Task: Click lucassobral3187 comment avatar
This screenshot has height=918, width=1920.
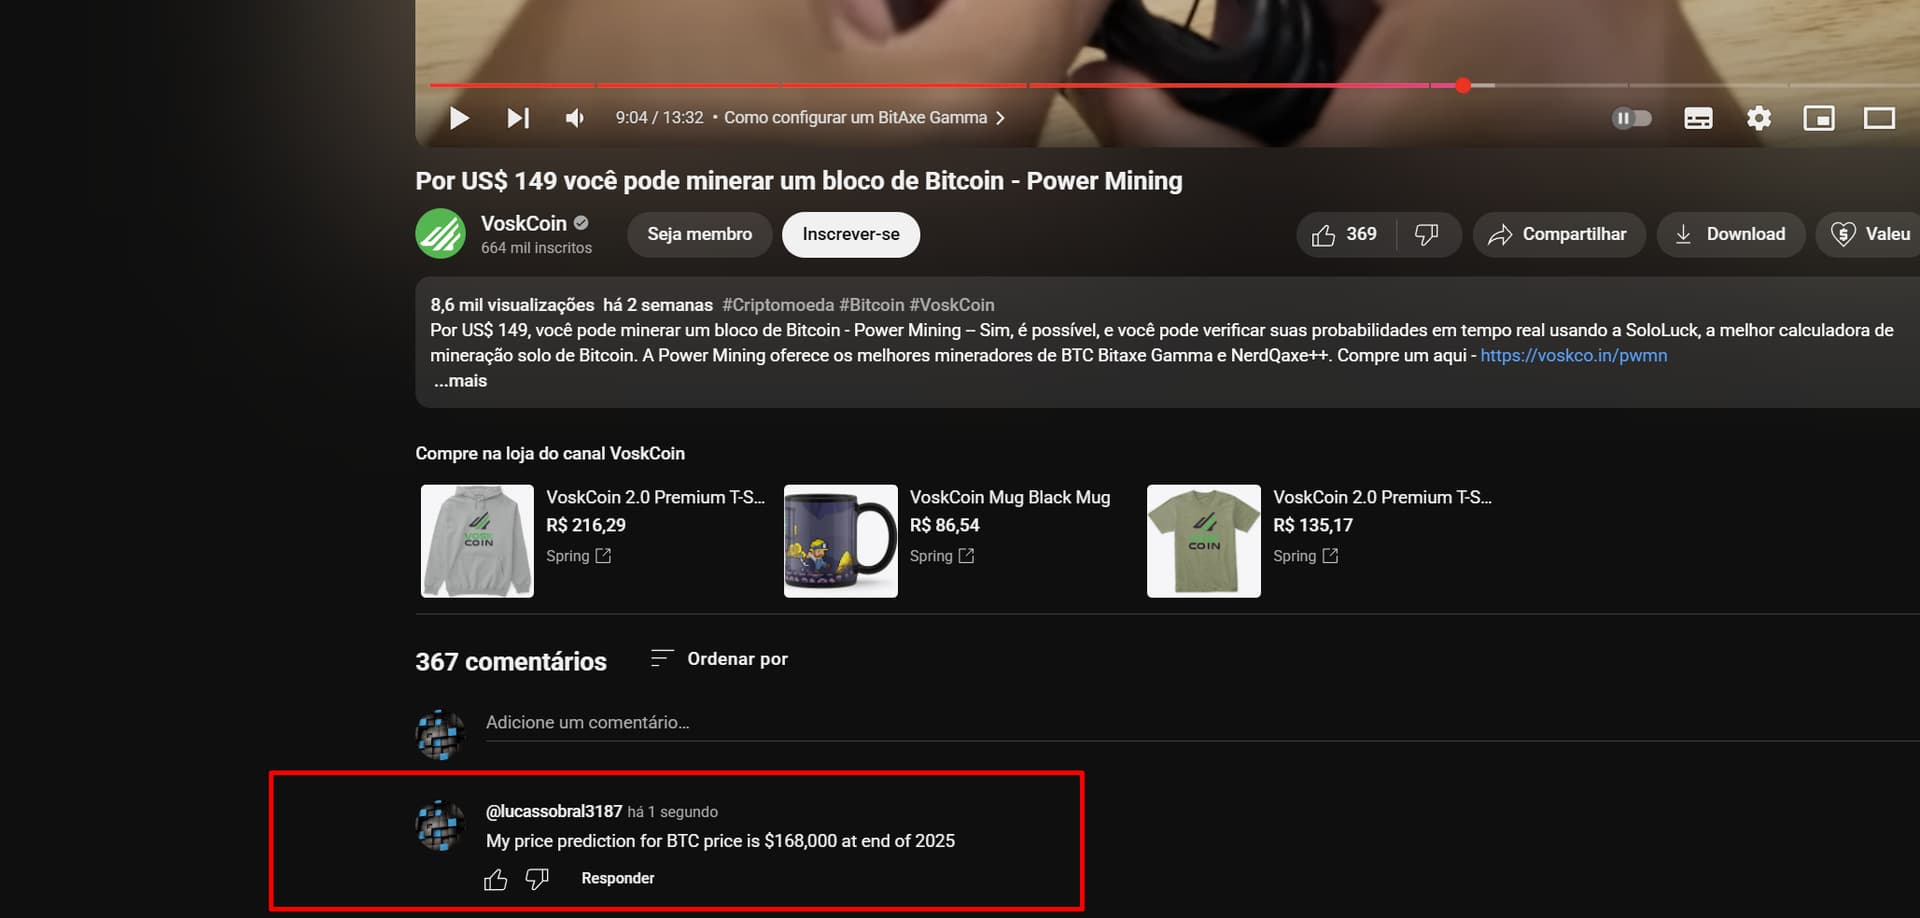Action: [440, 825]
